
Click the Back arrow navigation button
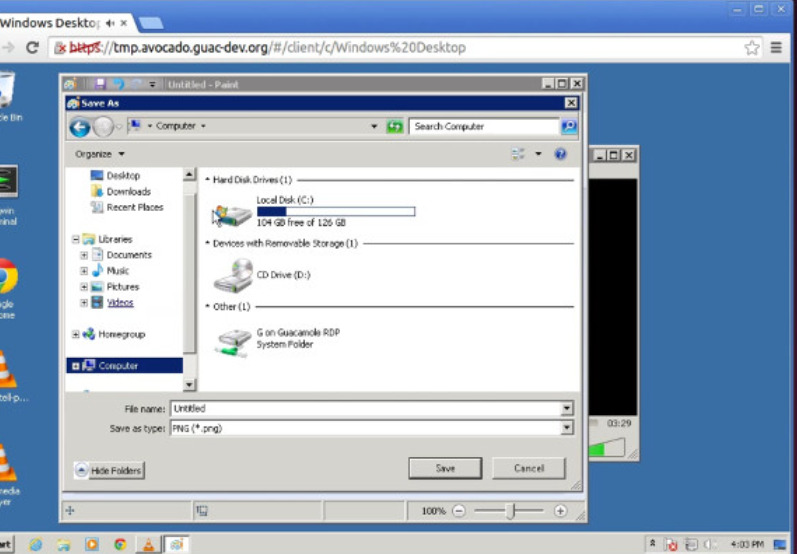pos(80,127)
